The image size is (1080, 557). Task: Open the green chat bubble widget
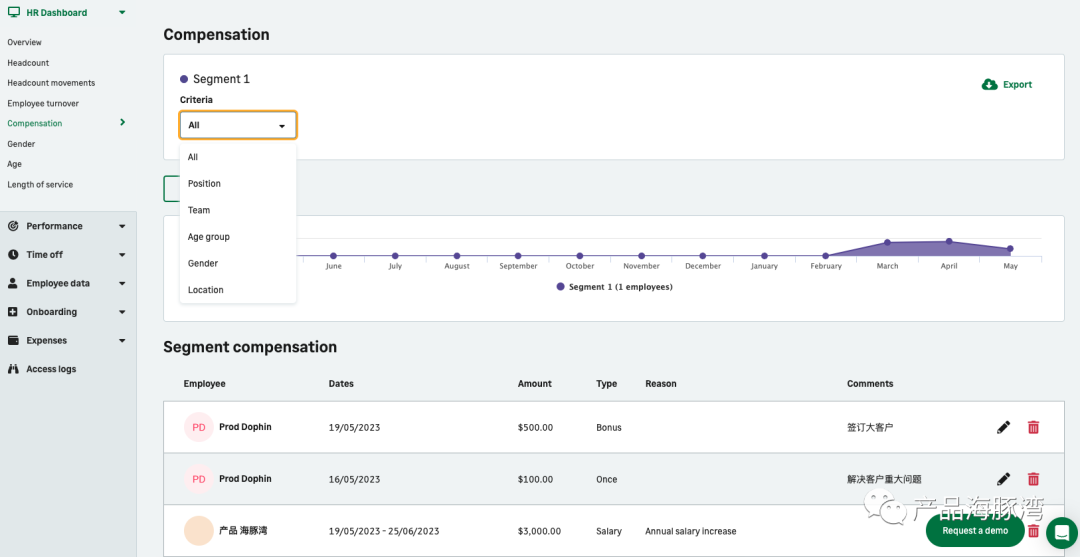1061,531
